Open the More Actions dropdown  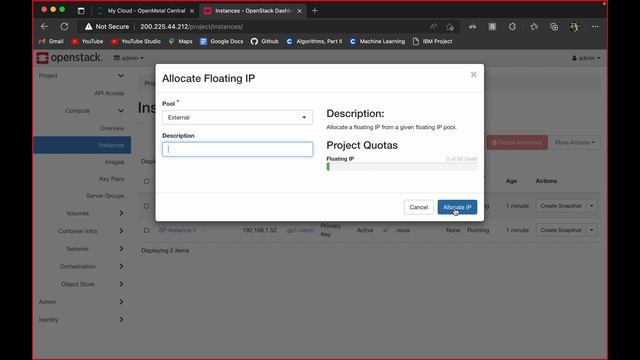pos(575,142)
